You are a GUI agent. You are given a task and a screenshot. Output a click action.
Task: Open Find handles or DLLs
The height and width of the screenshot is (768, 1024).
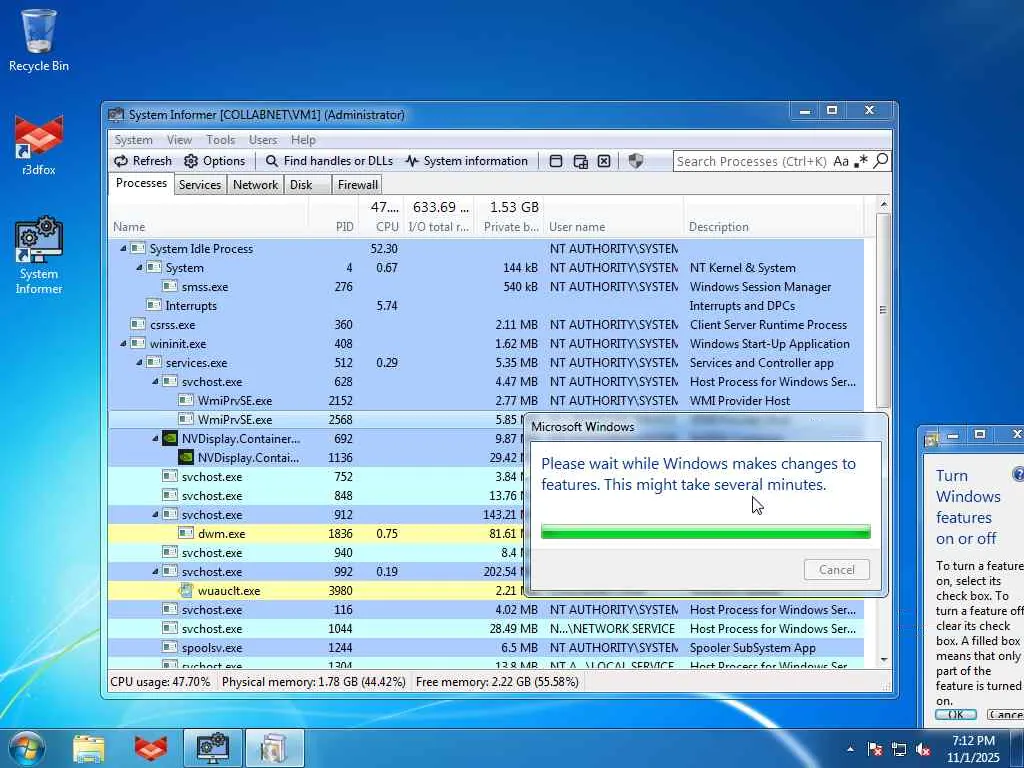(329, 161)
